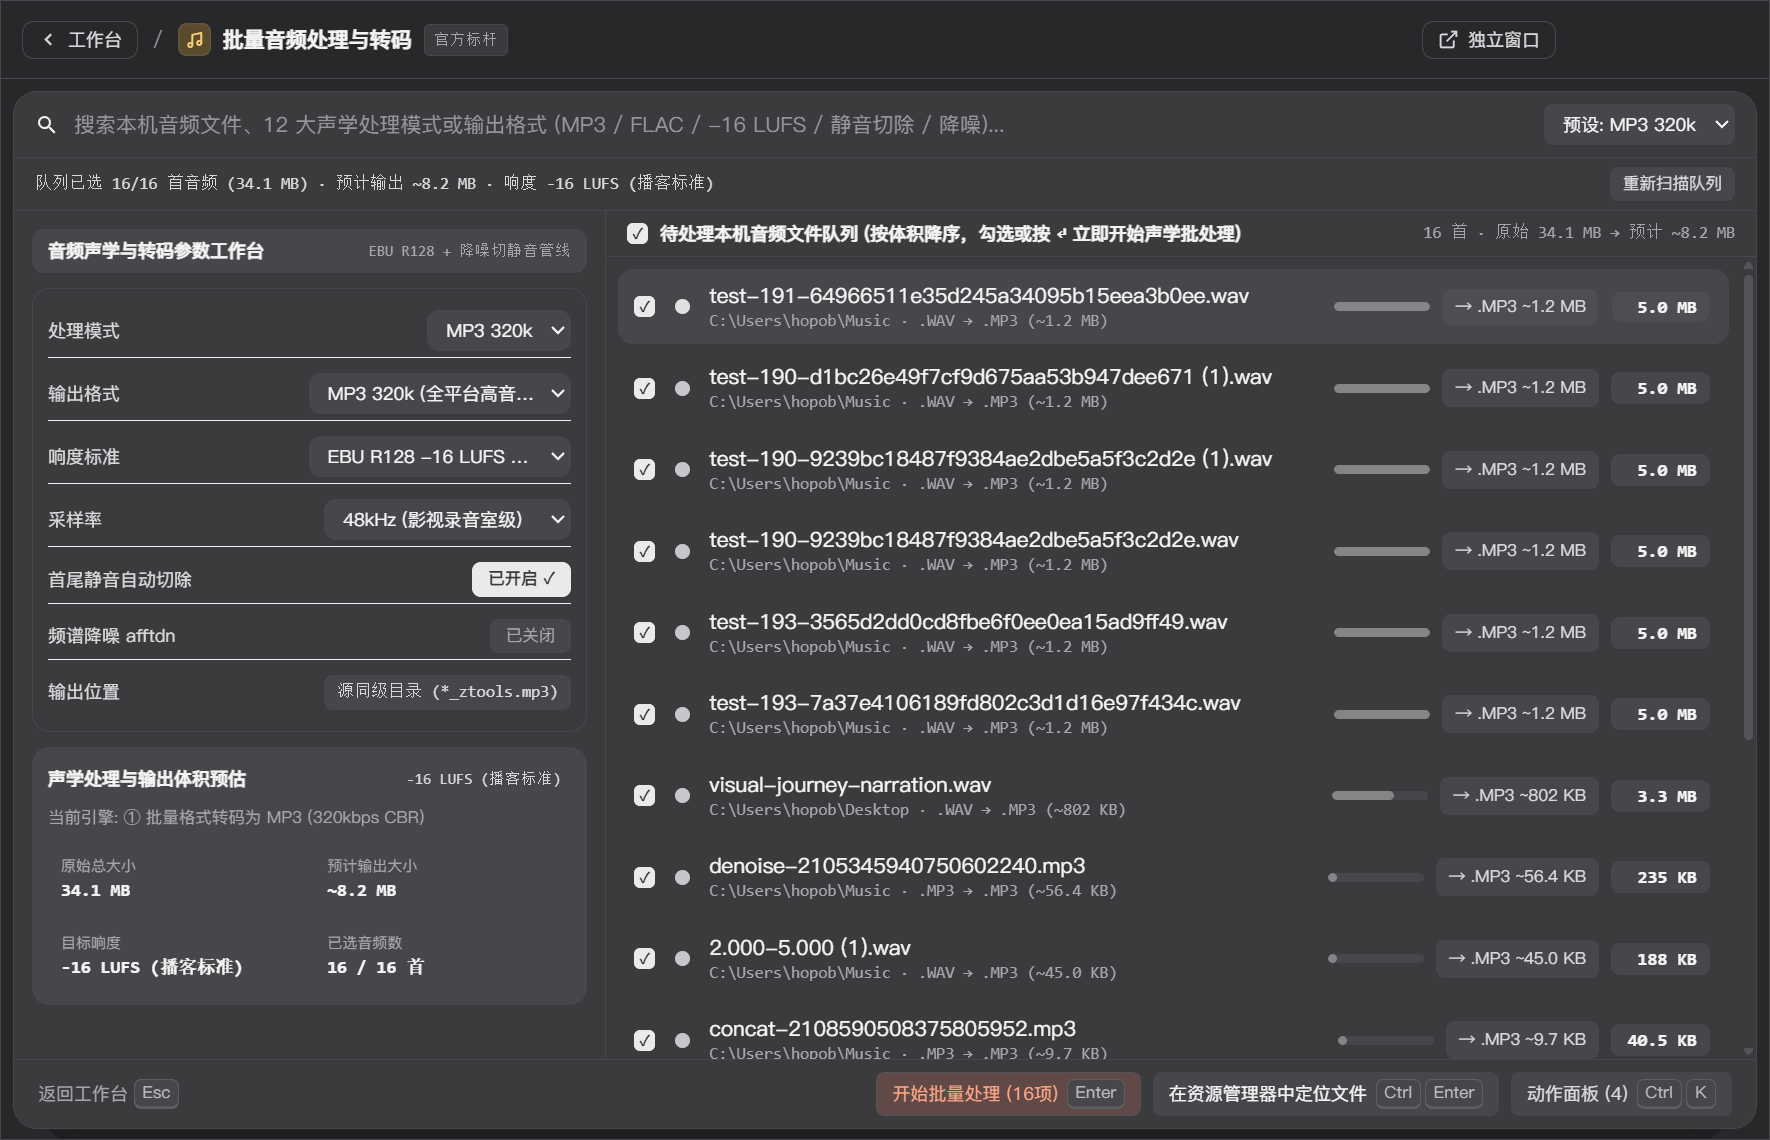Select test-190-9239bc18487f9384ae2dbe5a5f3c2d2e (1).wav row
This screenshot has height=1140, width=1770.
[x=1173, y=470]
